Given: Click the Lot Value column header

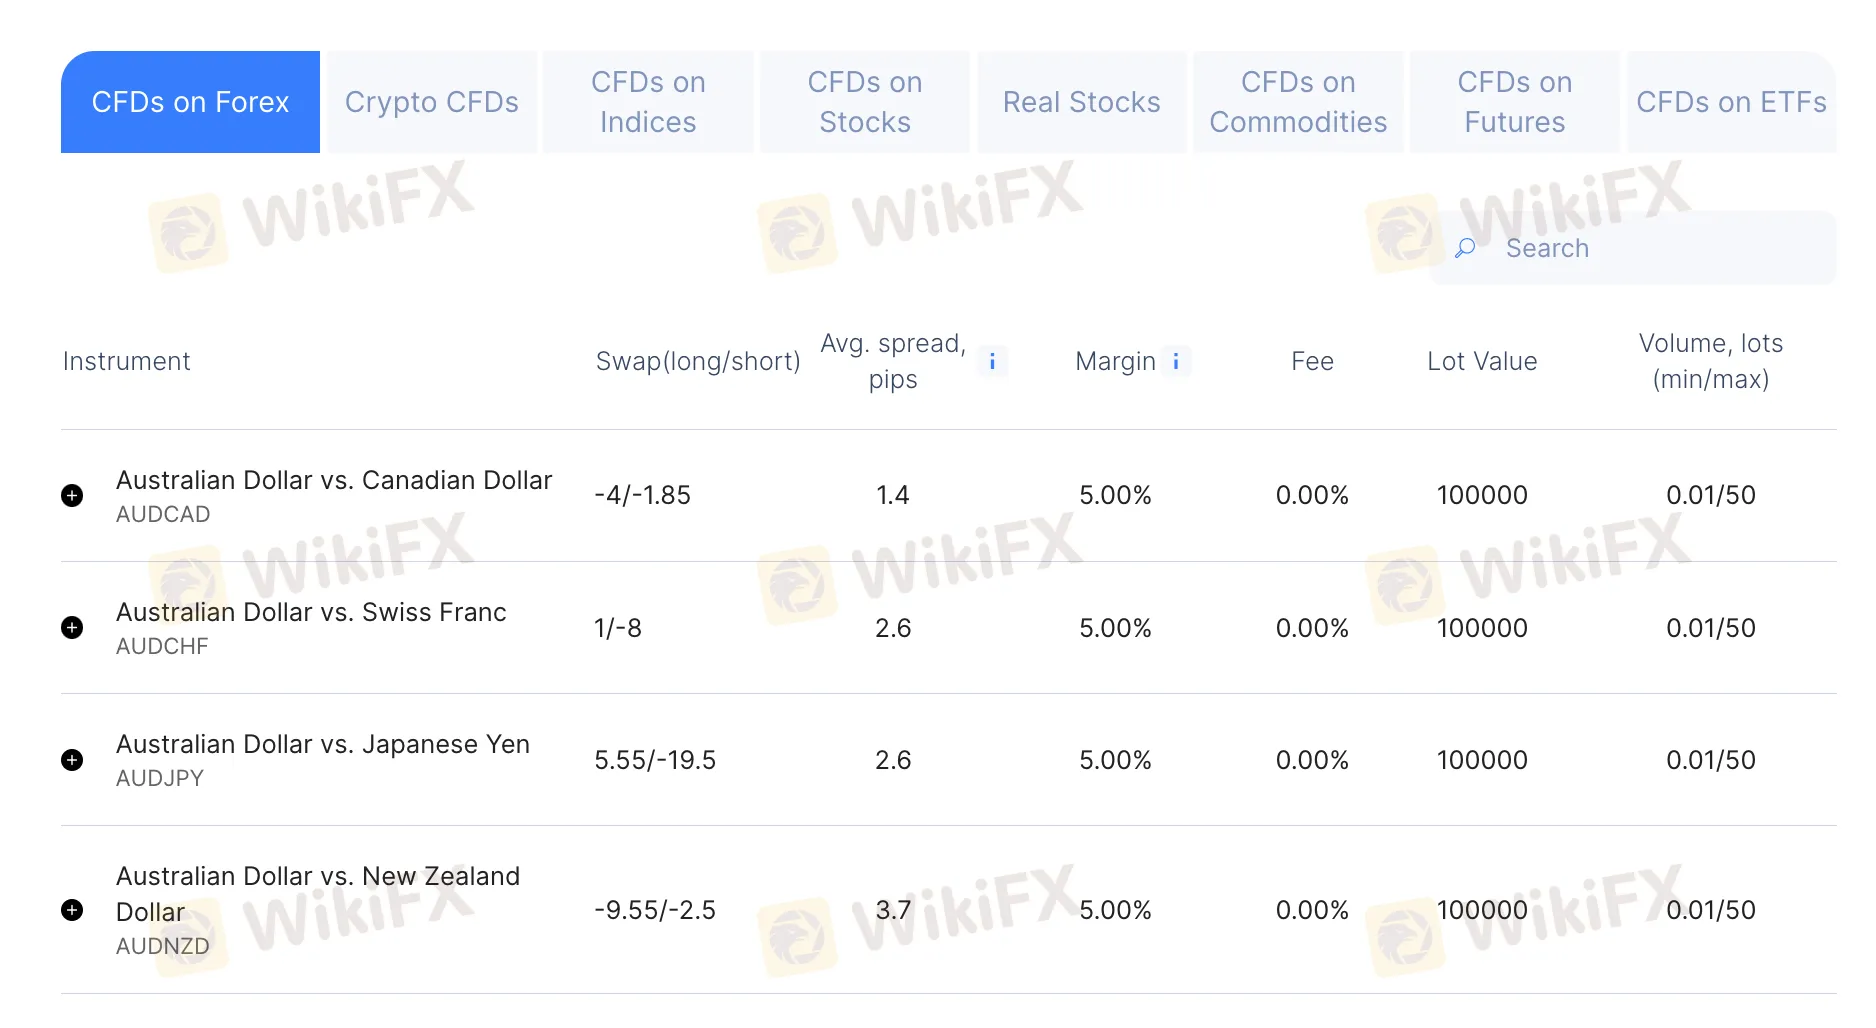Looking at the screenshot, I should [1482, 361].
